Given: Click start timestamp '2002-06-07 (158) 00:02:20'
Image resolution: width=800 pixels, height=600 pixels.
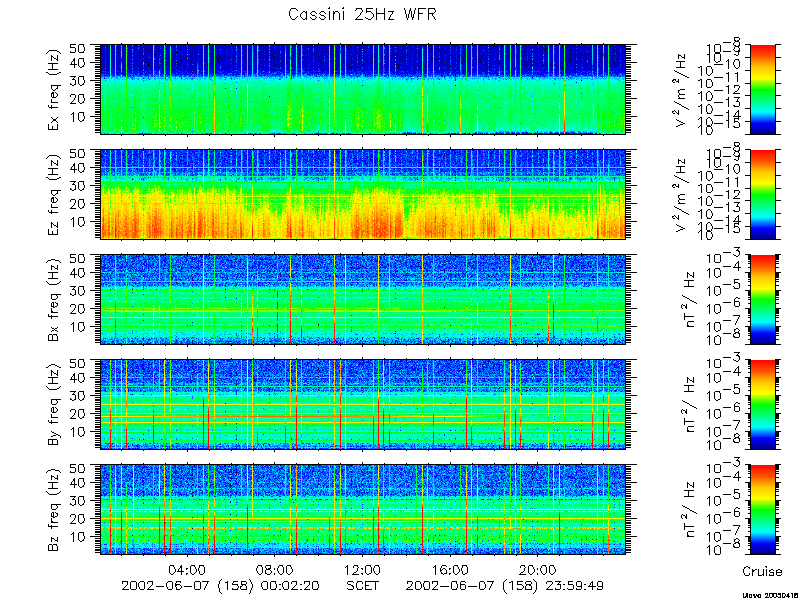Looking at the screenshot, I should click(x=220, y=585).
